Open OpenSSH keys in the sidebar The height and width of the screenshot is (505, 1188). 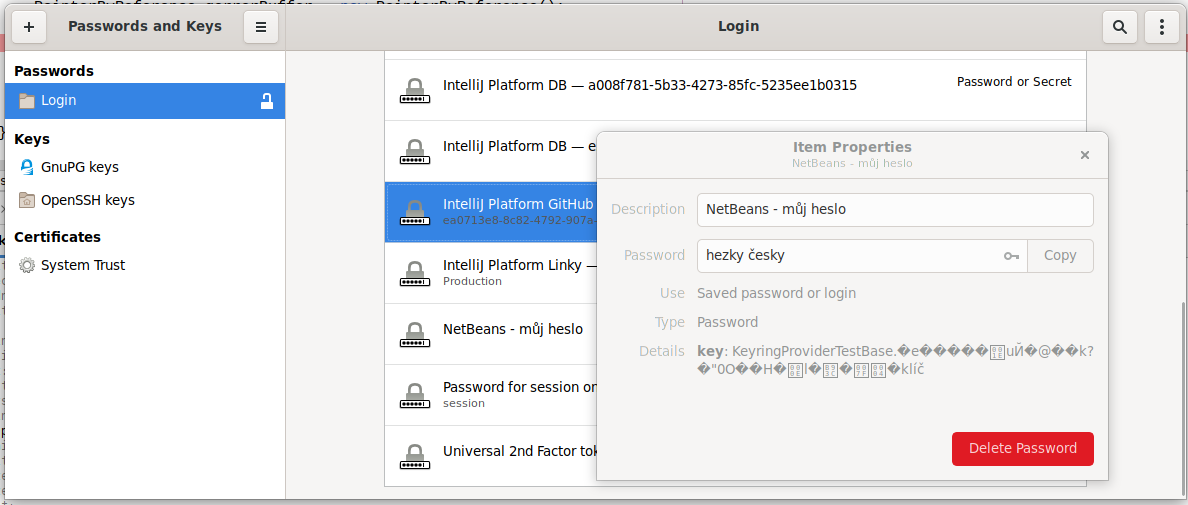tap(145, 200)
